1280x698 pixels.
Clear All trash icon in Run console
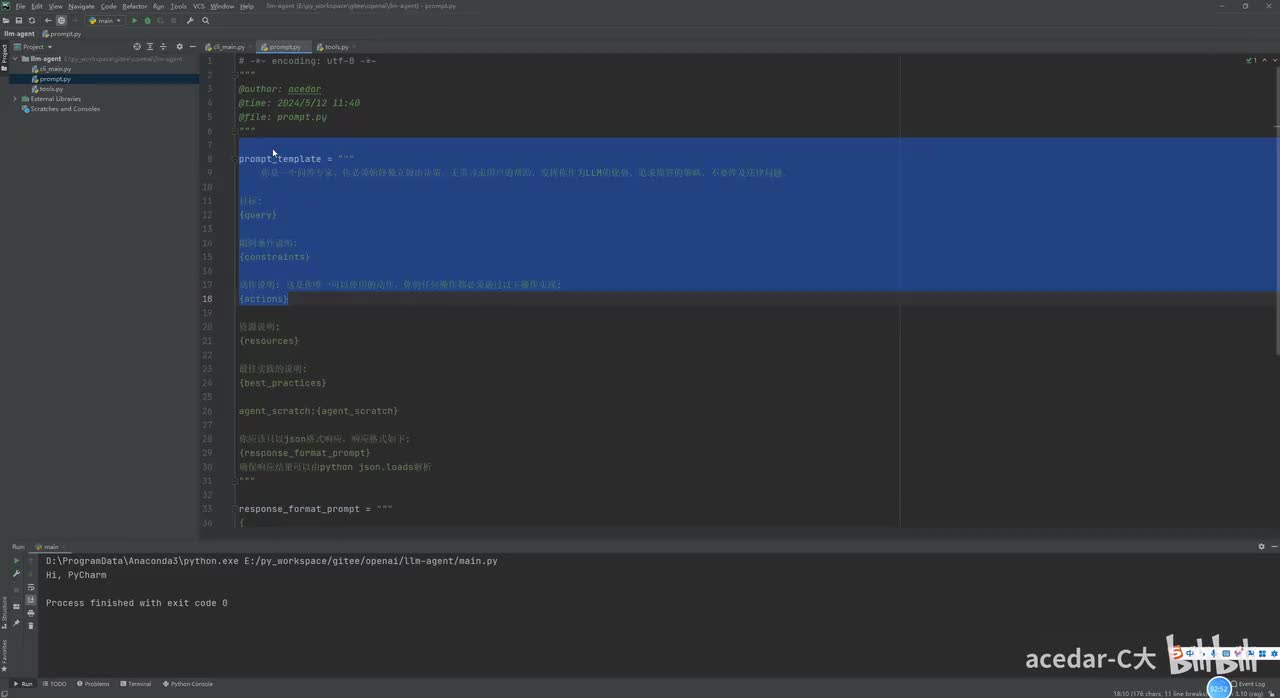(31, 626)
